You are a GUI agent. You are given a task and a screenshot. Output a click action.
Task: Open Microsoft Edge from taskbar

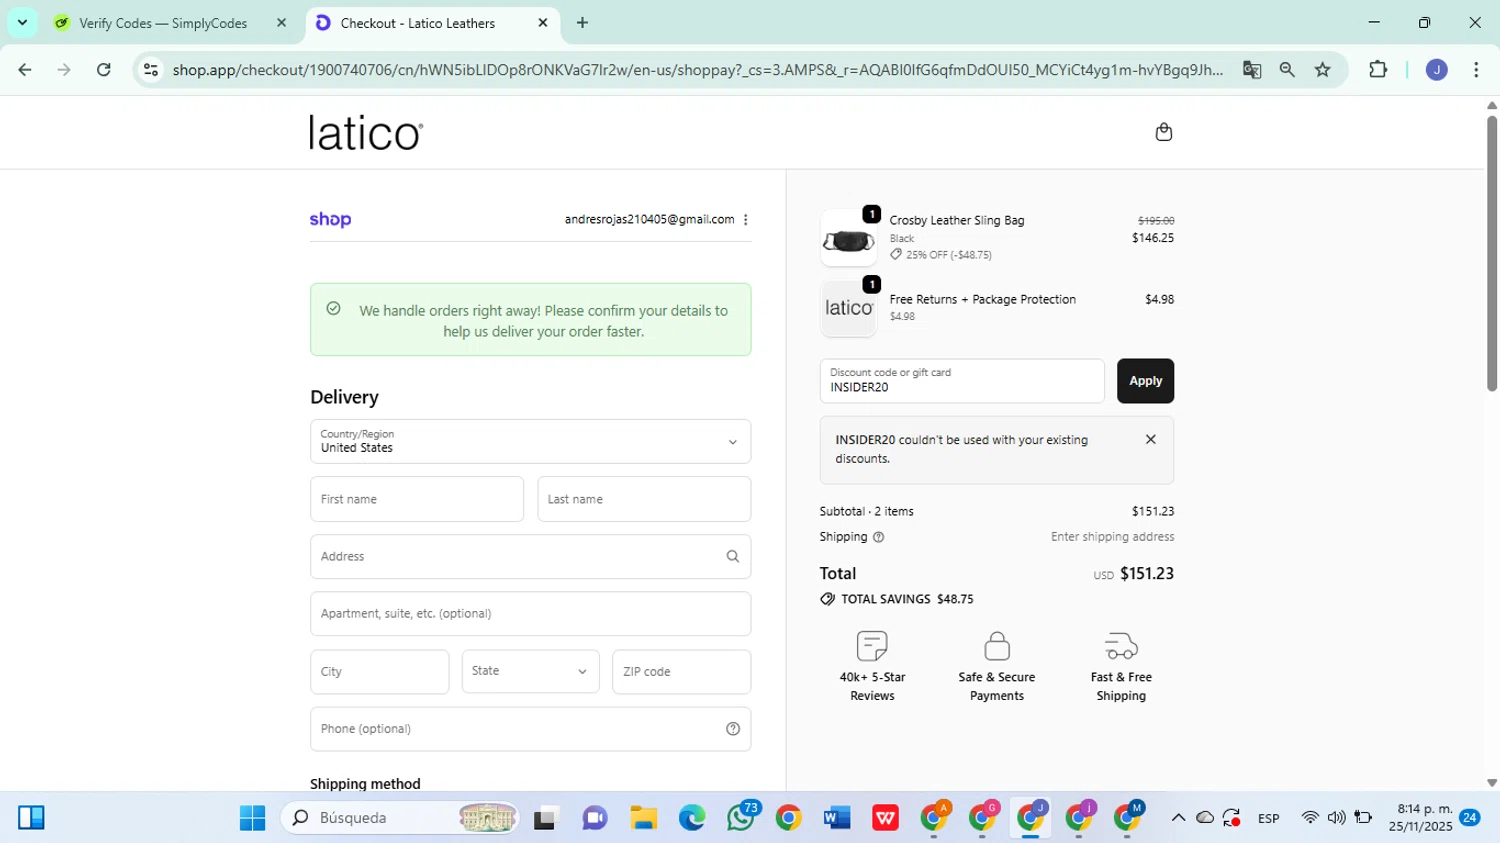[692, 818]
